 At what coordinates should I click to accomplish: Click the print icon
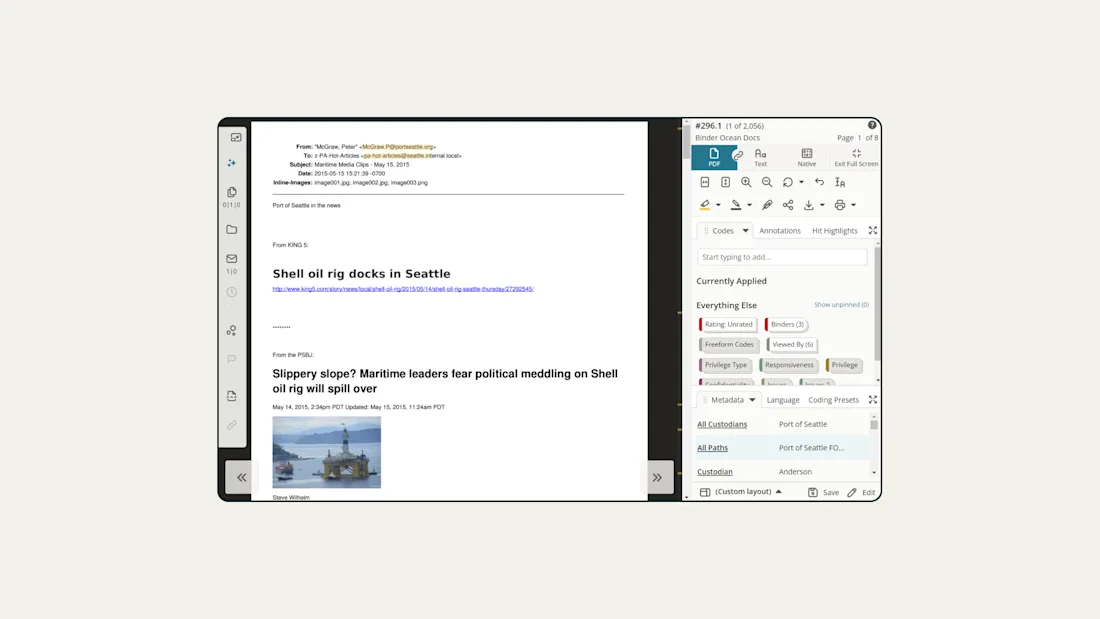pos(840,205)
